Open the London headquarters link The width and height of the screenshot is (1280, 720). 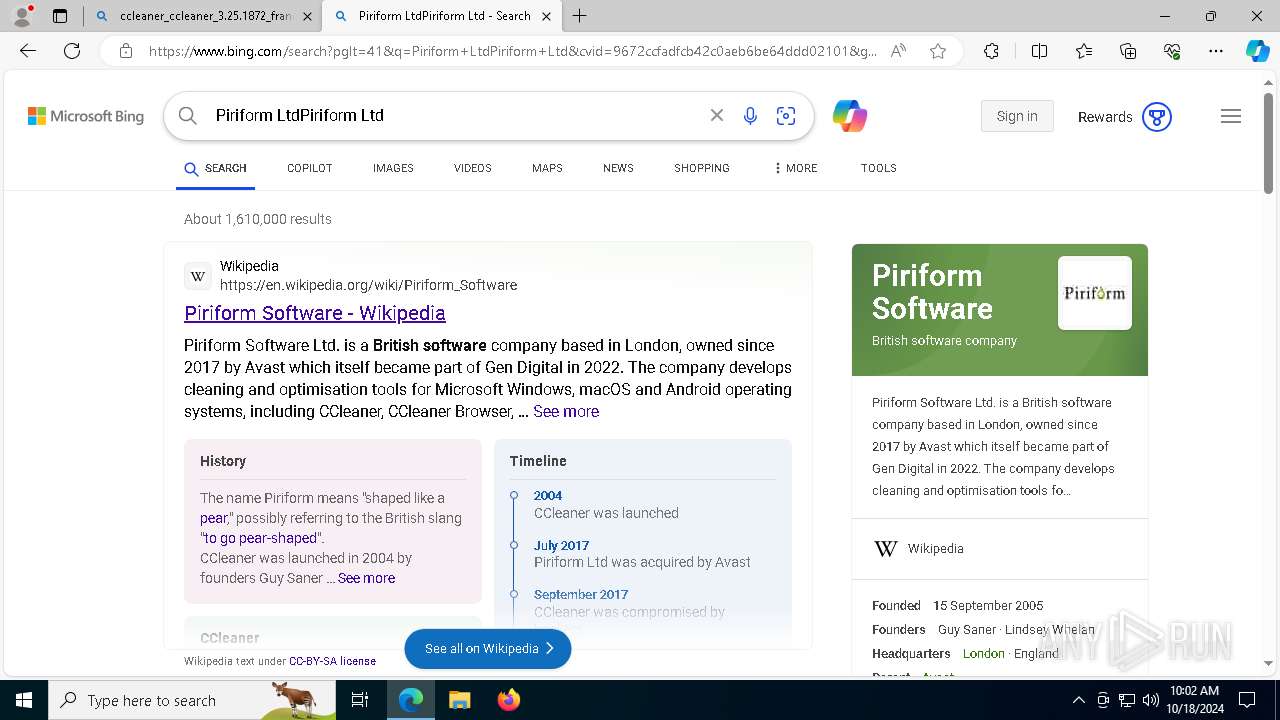click(983, 653)
